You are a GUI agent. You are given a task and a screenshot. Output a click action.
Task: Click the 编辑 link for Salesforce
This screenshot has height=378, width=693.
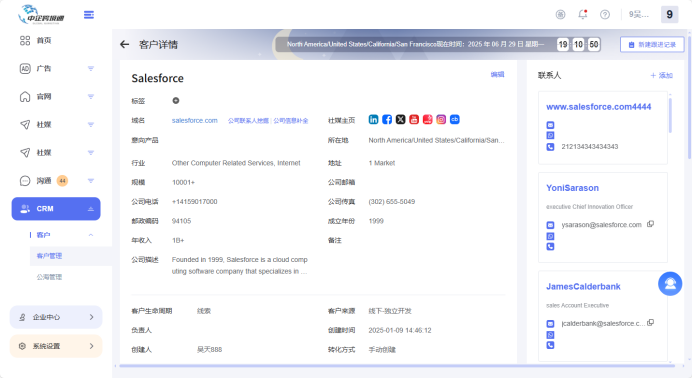(x=497, y=74)
